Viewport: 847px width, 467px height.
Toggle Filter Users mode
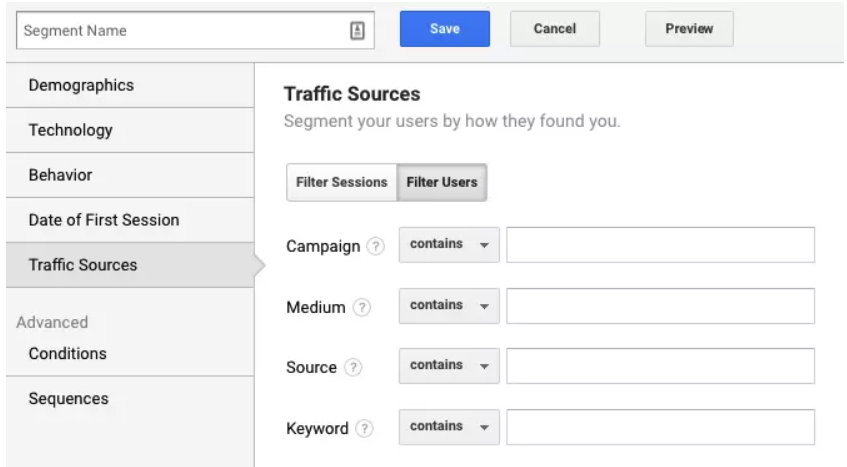[x=442, y=183]
